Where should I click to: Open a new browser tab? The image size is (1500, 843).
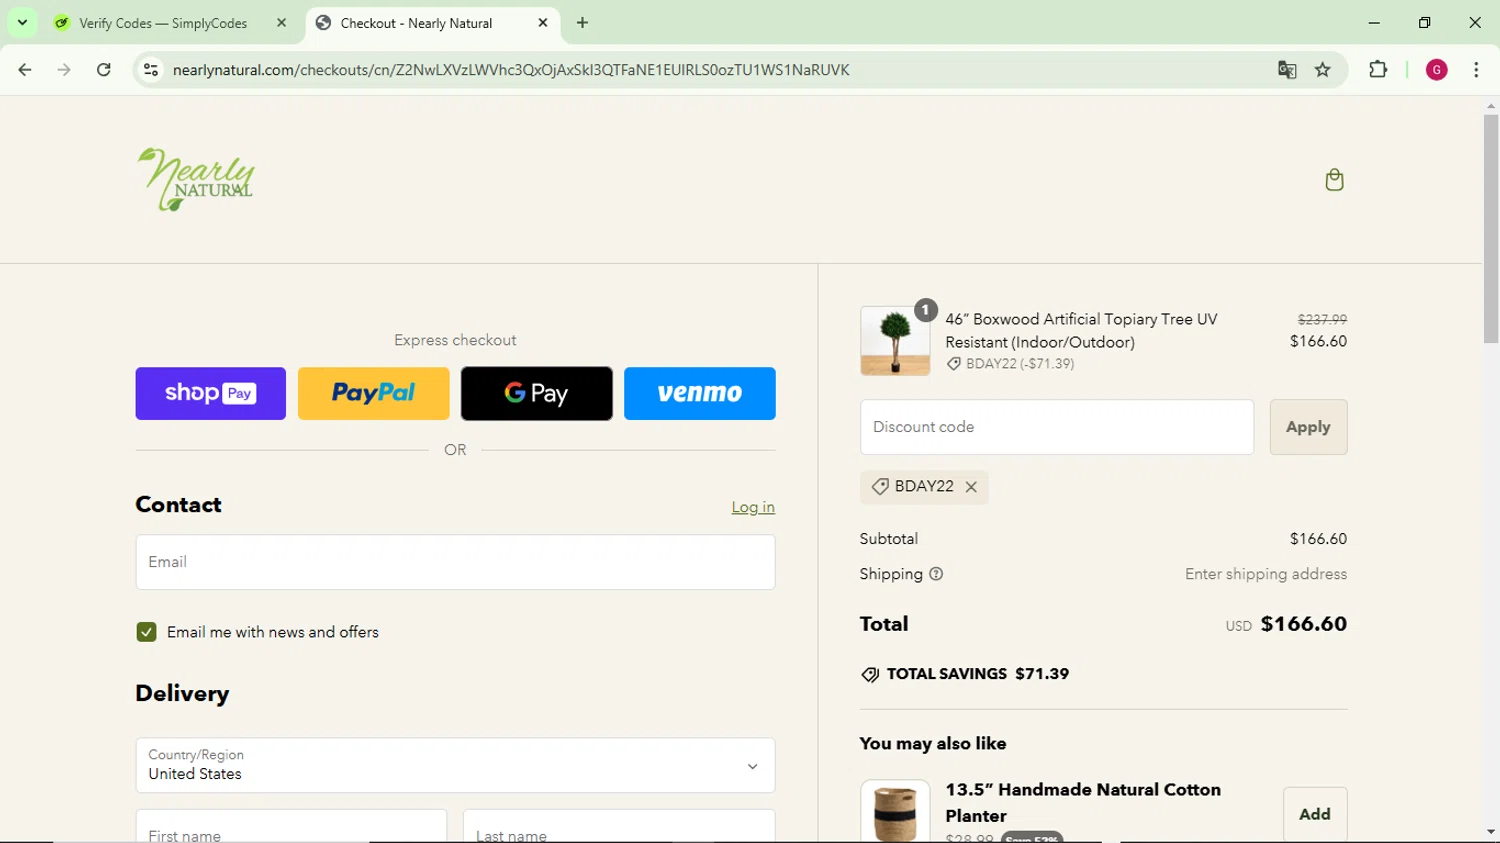point(582,23)
